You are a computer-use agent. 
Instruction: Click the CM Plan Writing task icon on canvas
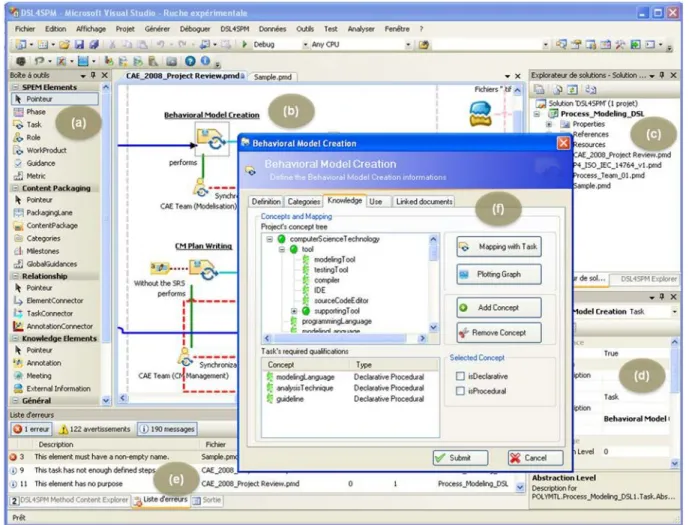(203, 269)
